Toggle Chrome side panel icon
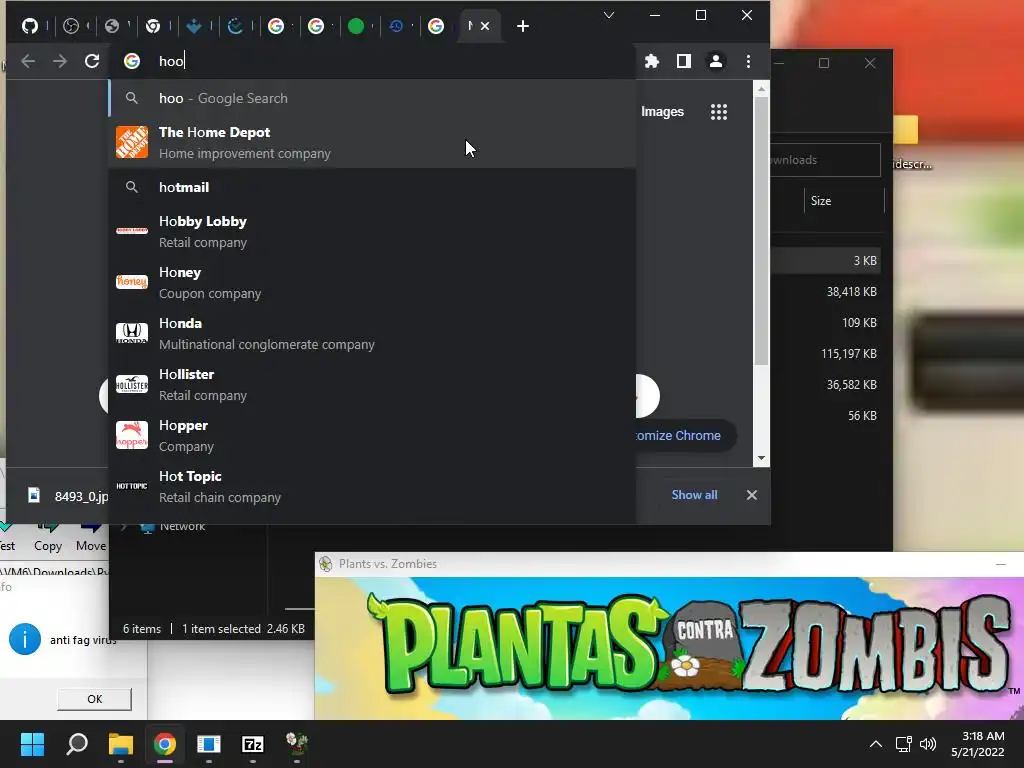1024x768 pixels. click(684, 61)
